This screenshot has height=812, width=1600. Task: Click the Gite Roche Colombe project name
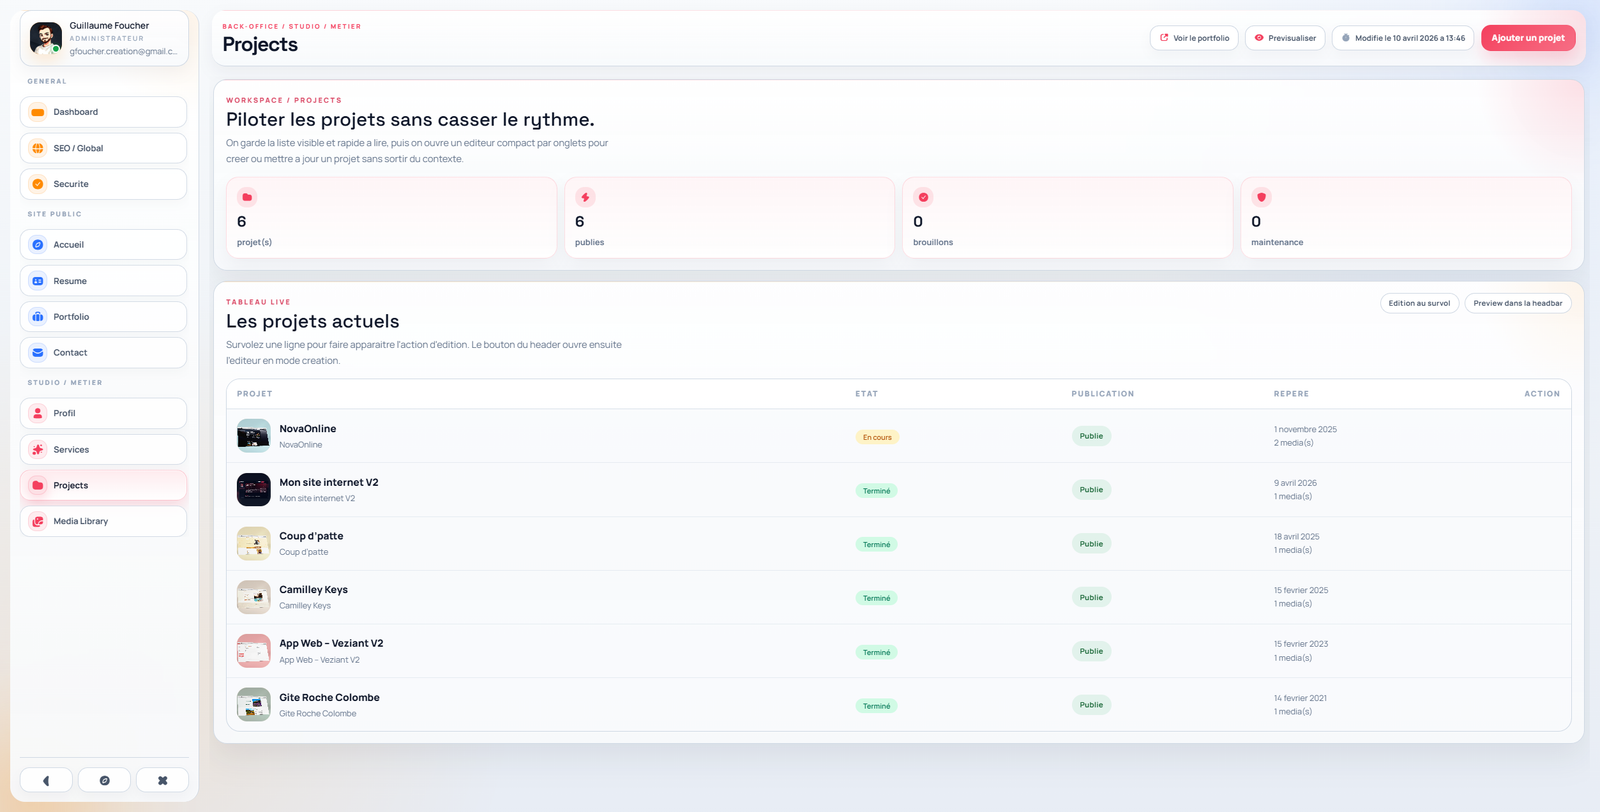point(329,697)
